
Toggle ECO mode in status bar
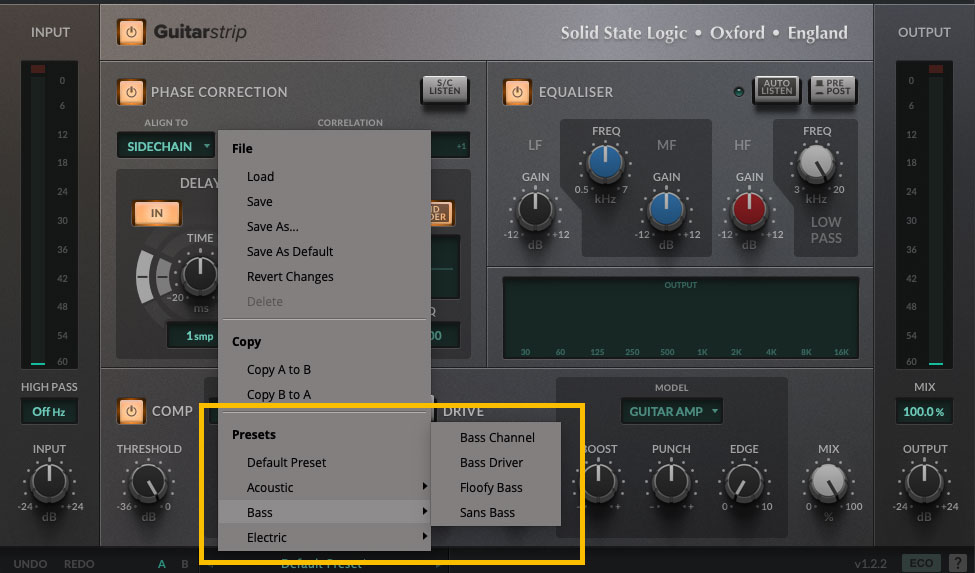(x=921, y=563)
